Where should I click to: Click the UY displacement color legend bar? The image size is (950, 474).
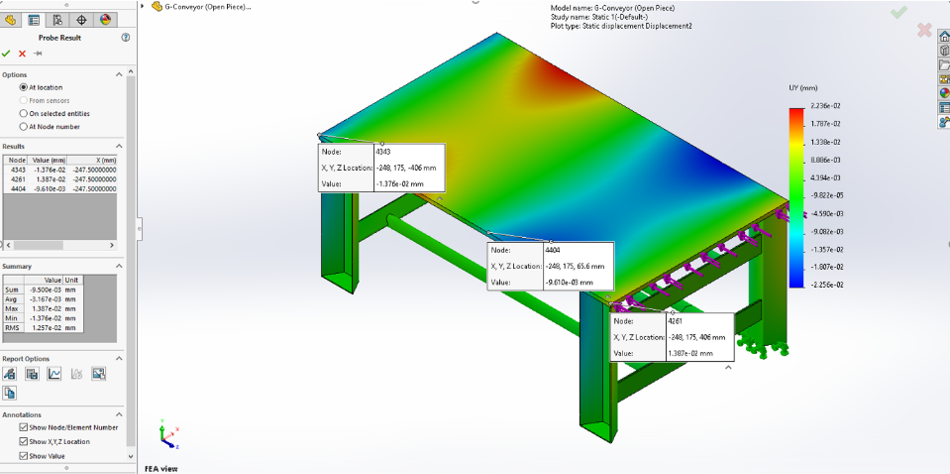tap(797, 197)
